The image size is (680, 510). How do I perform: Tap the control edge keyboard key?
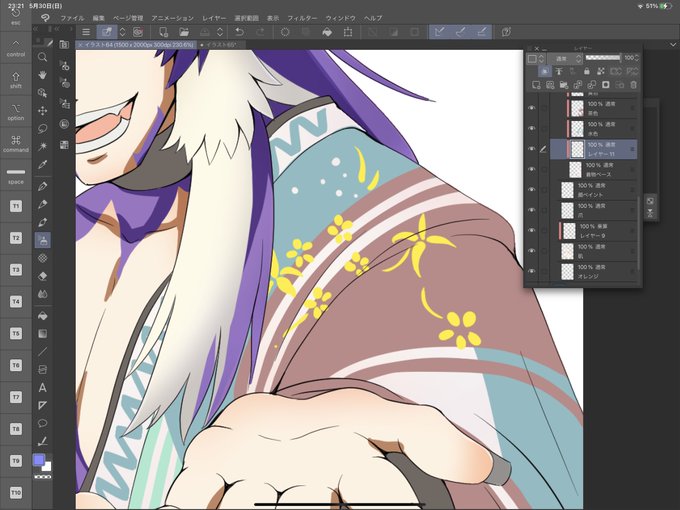pyautogui.click(x=16, y=48)
